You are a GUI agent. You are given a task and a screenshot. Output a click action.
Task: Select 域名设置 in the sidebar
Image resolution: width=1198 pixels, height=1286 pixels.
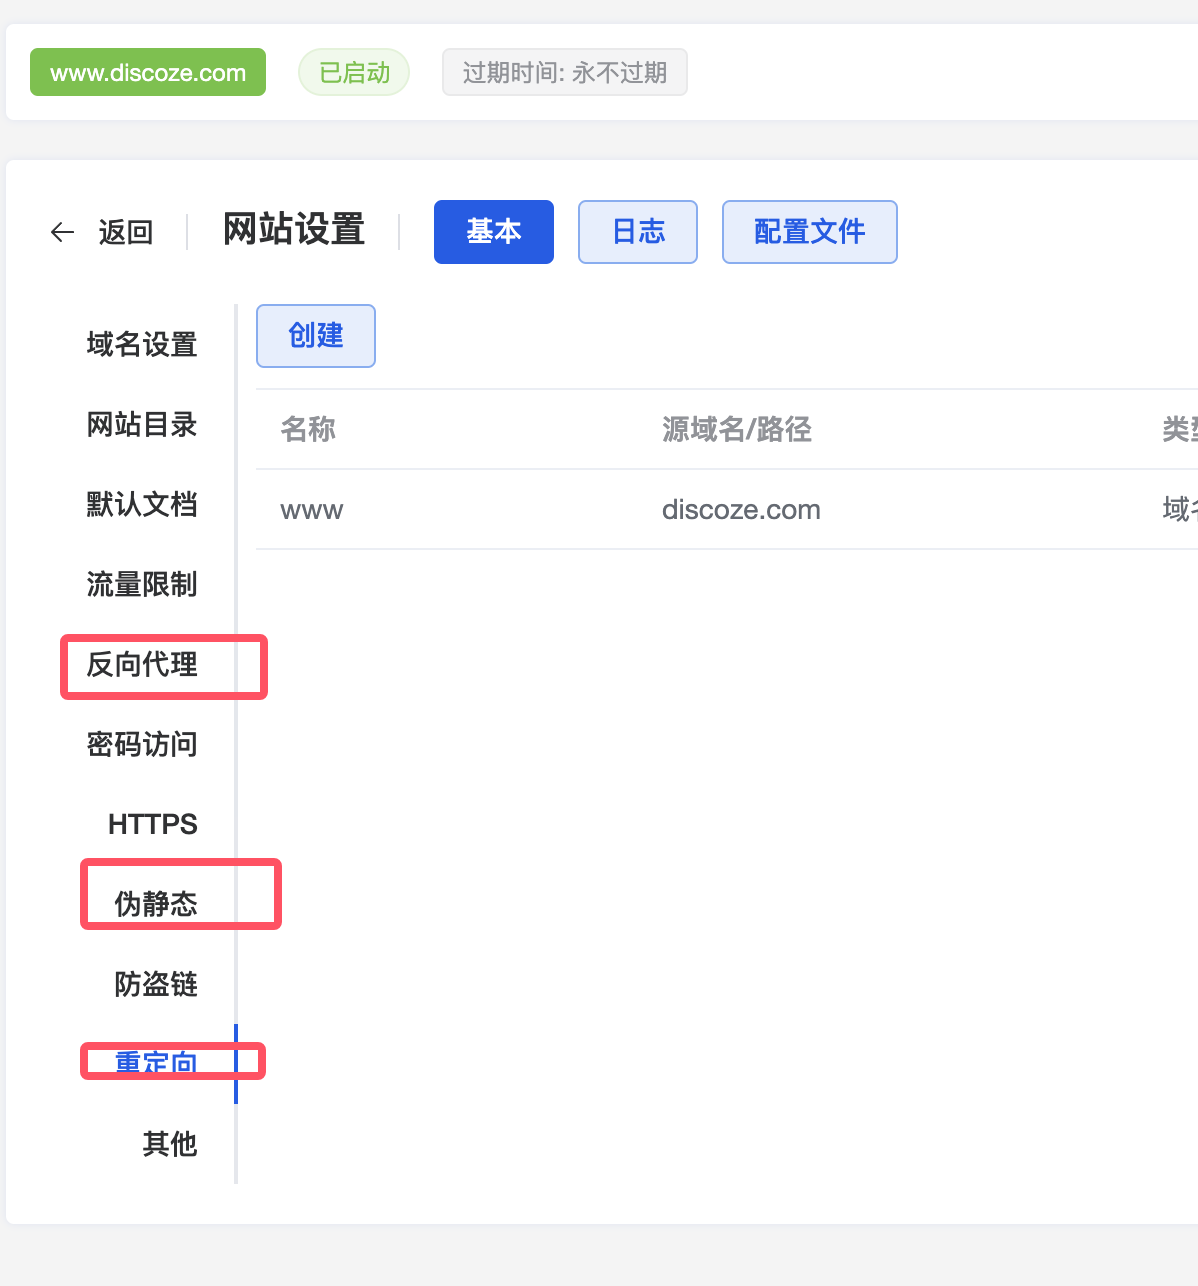[142, 345]
